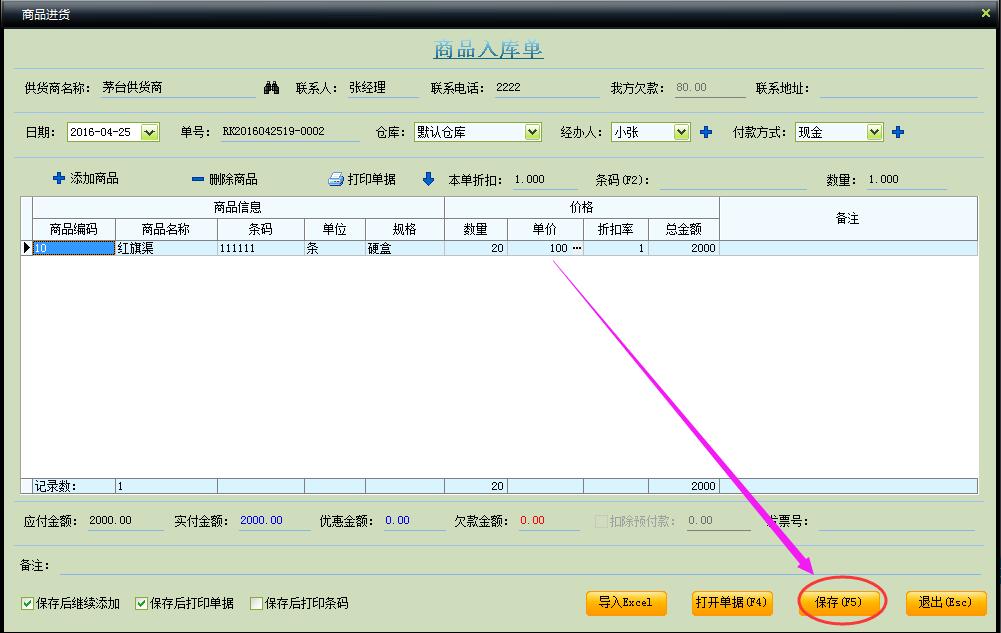Click the row indicator arrow of row 10
The image size is (1001, 633).
[27, 248]
